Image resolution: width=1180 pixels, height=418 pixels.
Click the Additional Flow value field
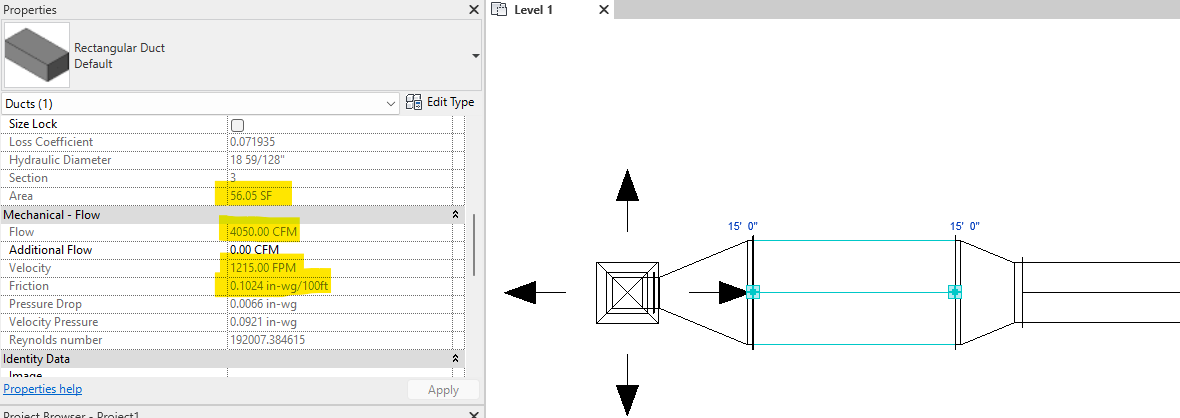pyautogui.click(x=339, y=250)
